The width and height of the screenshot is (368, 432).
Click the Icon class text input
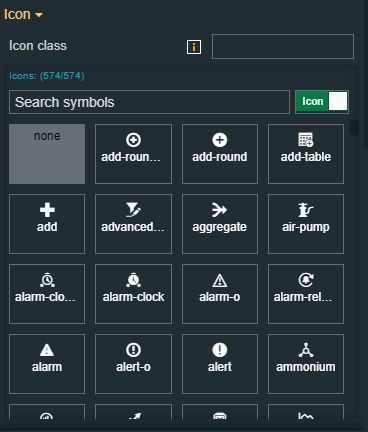pos(283,46)
